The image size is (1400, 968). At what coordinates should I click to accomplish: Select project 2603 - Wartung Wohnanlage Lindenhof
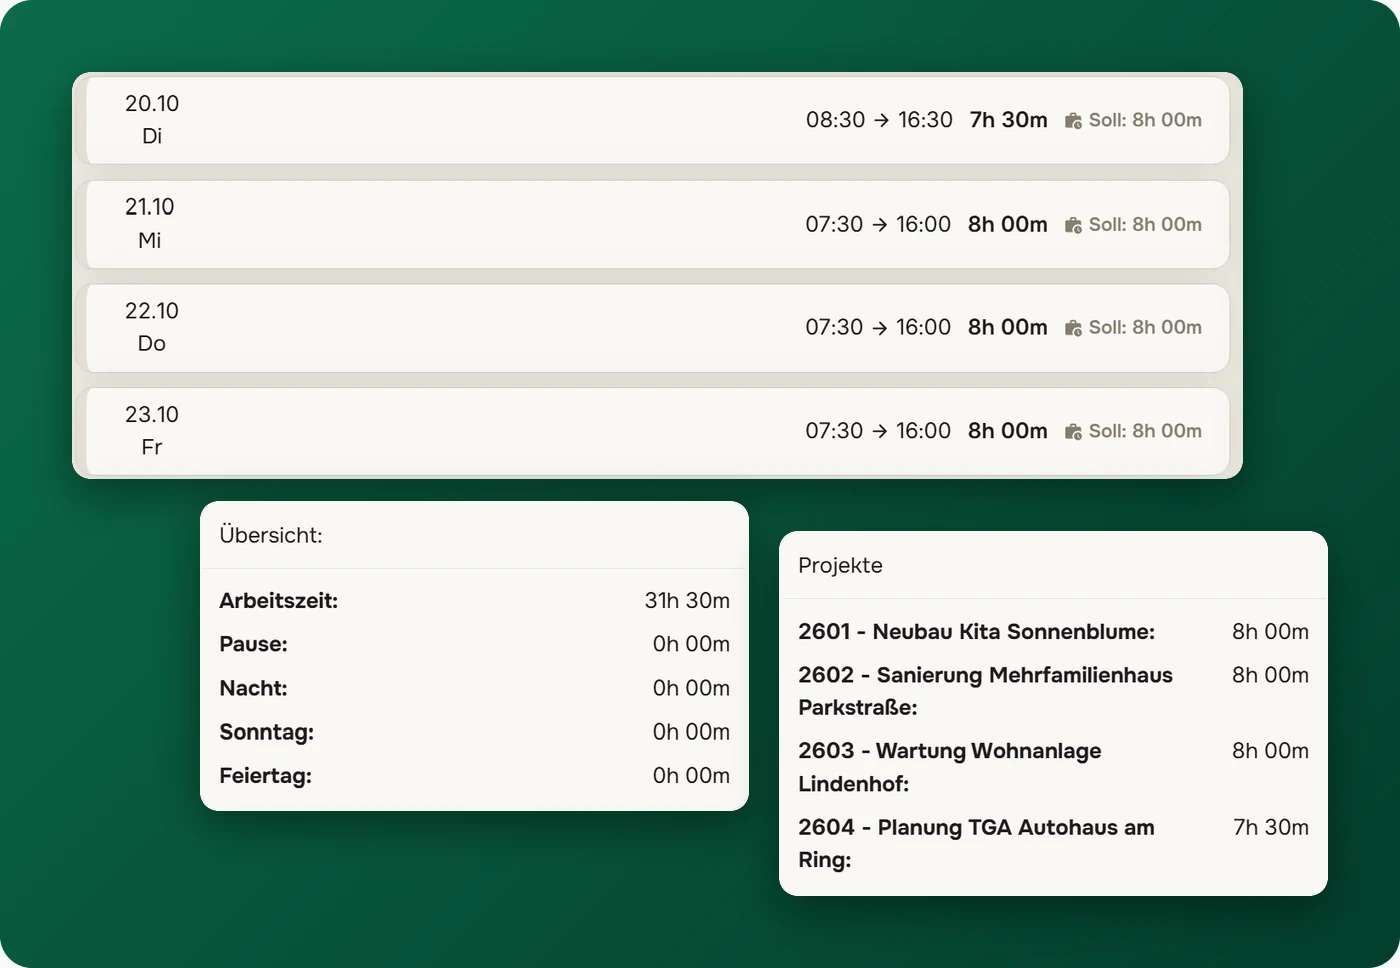949,767
